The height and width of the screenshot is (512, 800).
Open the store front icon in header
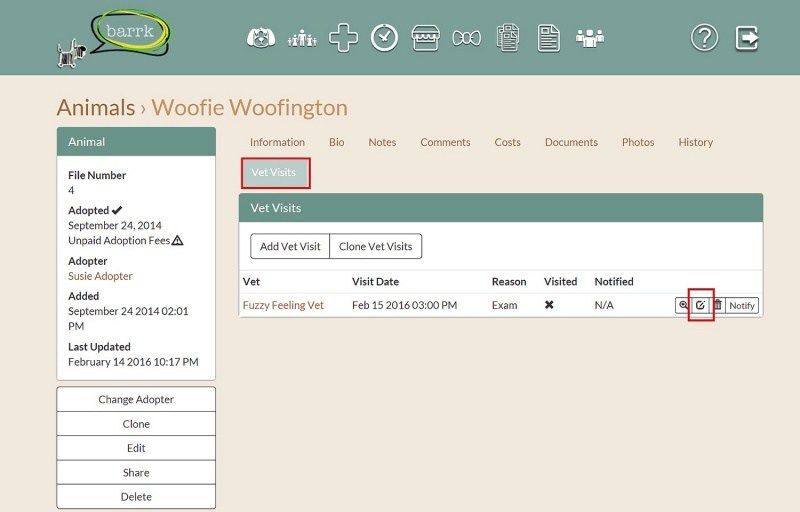click(426, 38)
